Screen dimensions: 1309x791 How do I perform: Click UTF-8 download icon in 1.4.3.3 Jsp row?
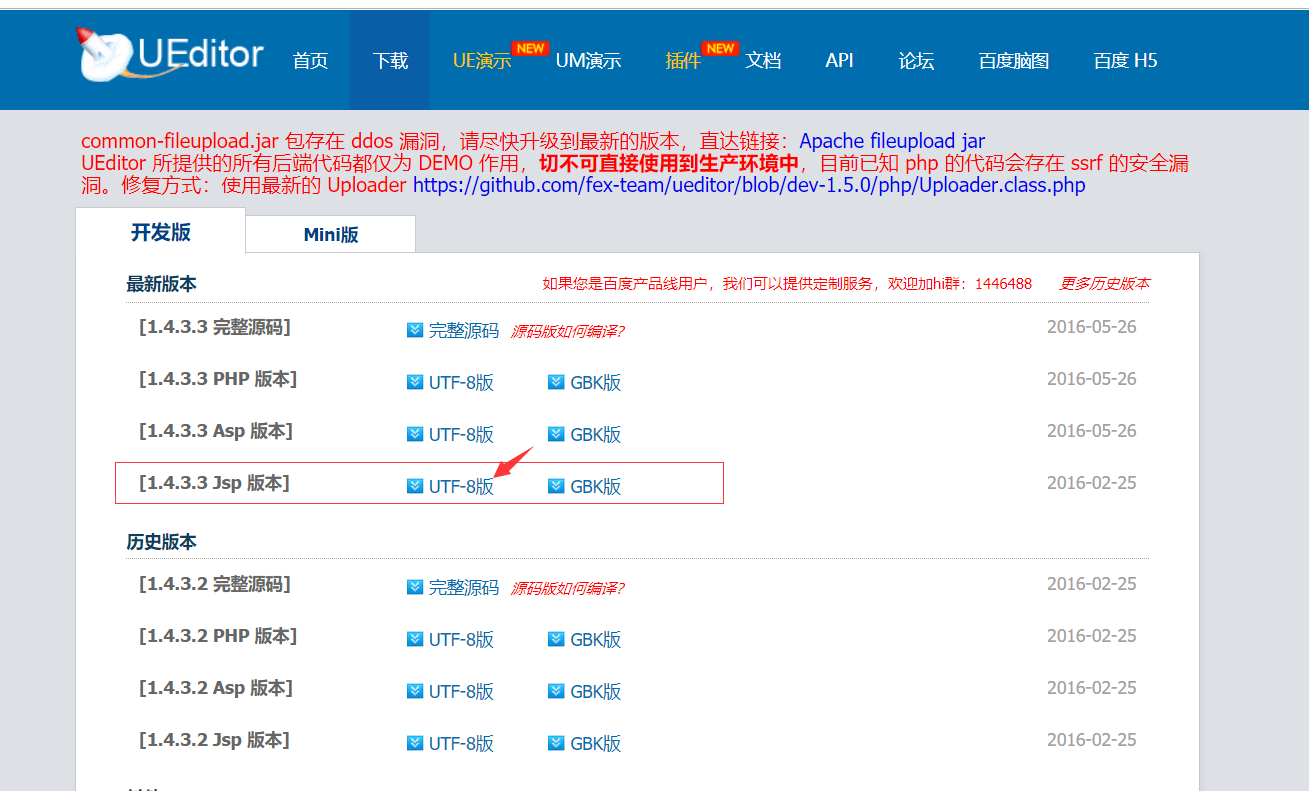[415, 486]
